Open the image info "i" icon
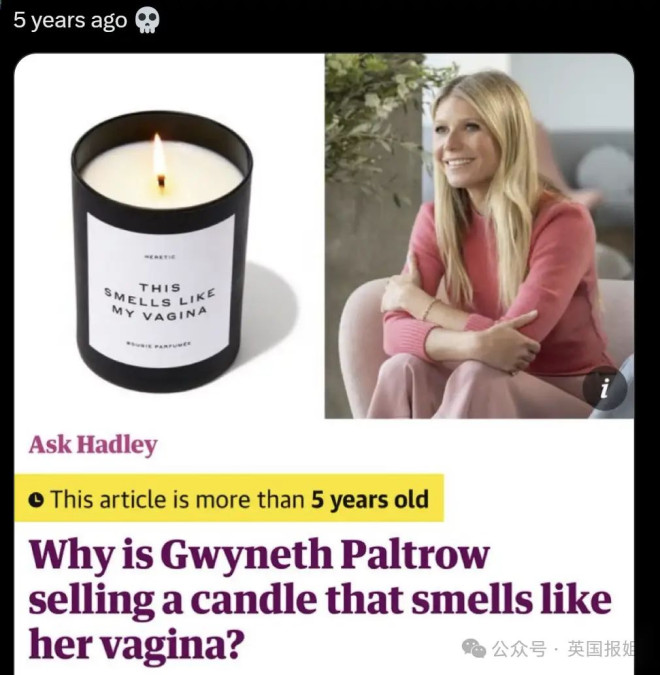The height and width of the screenshot is (675, 660). [x=605, y=388]
